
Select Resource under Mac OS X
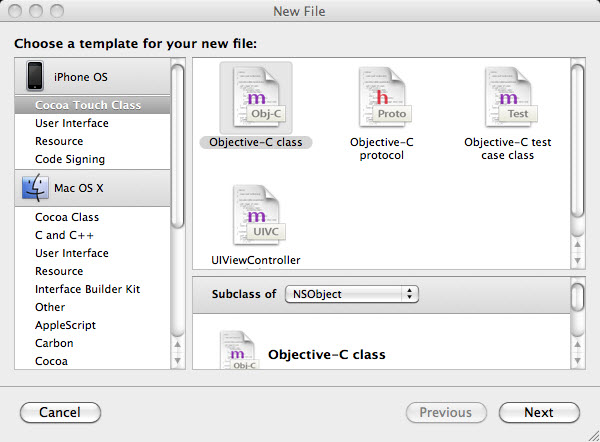coord(92,271)
